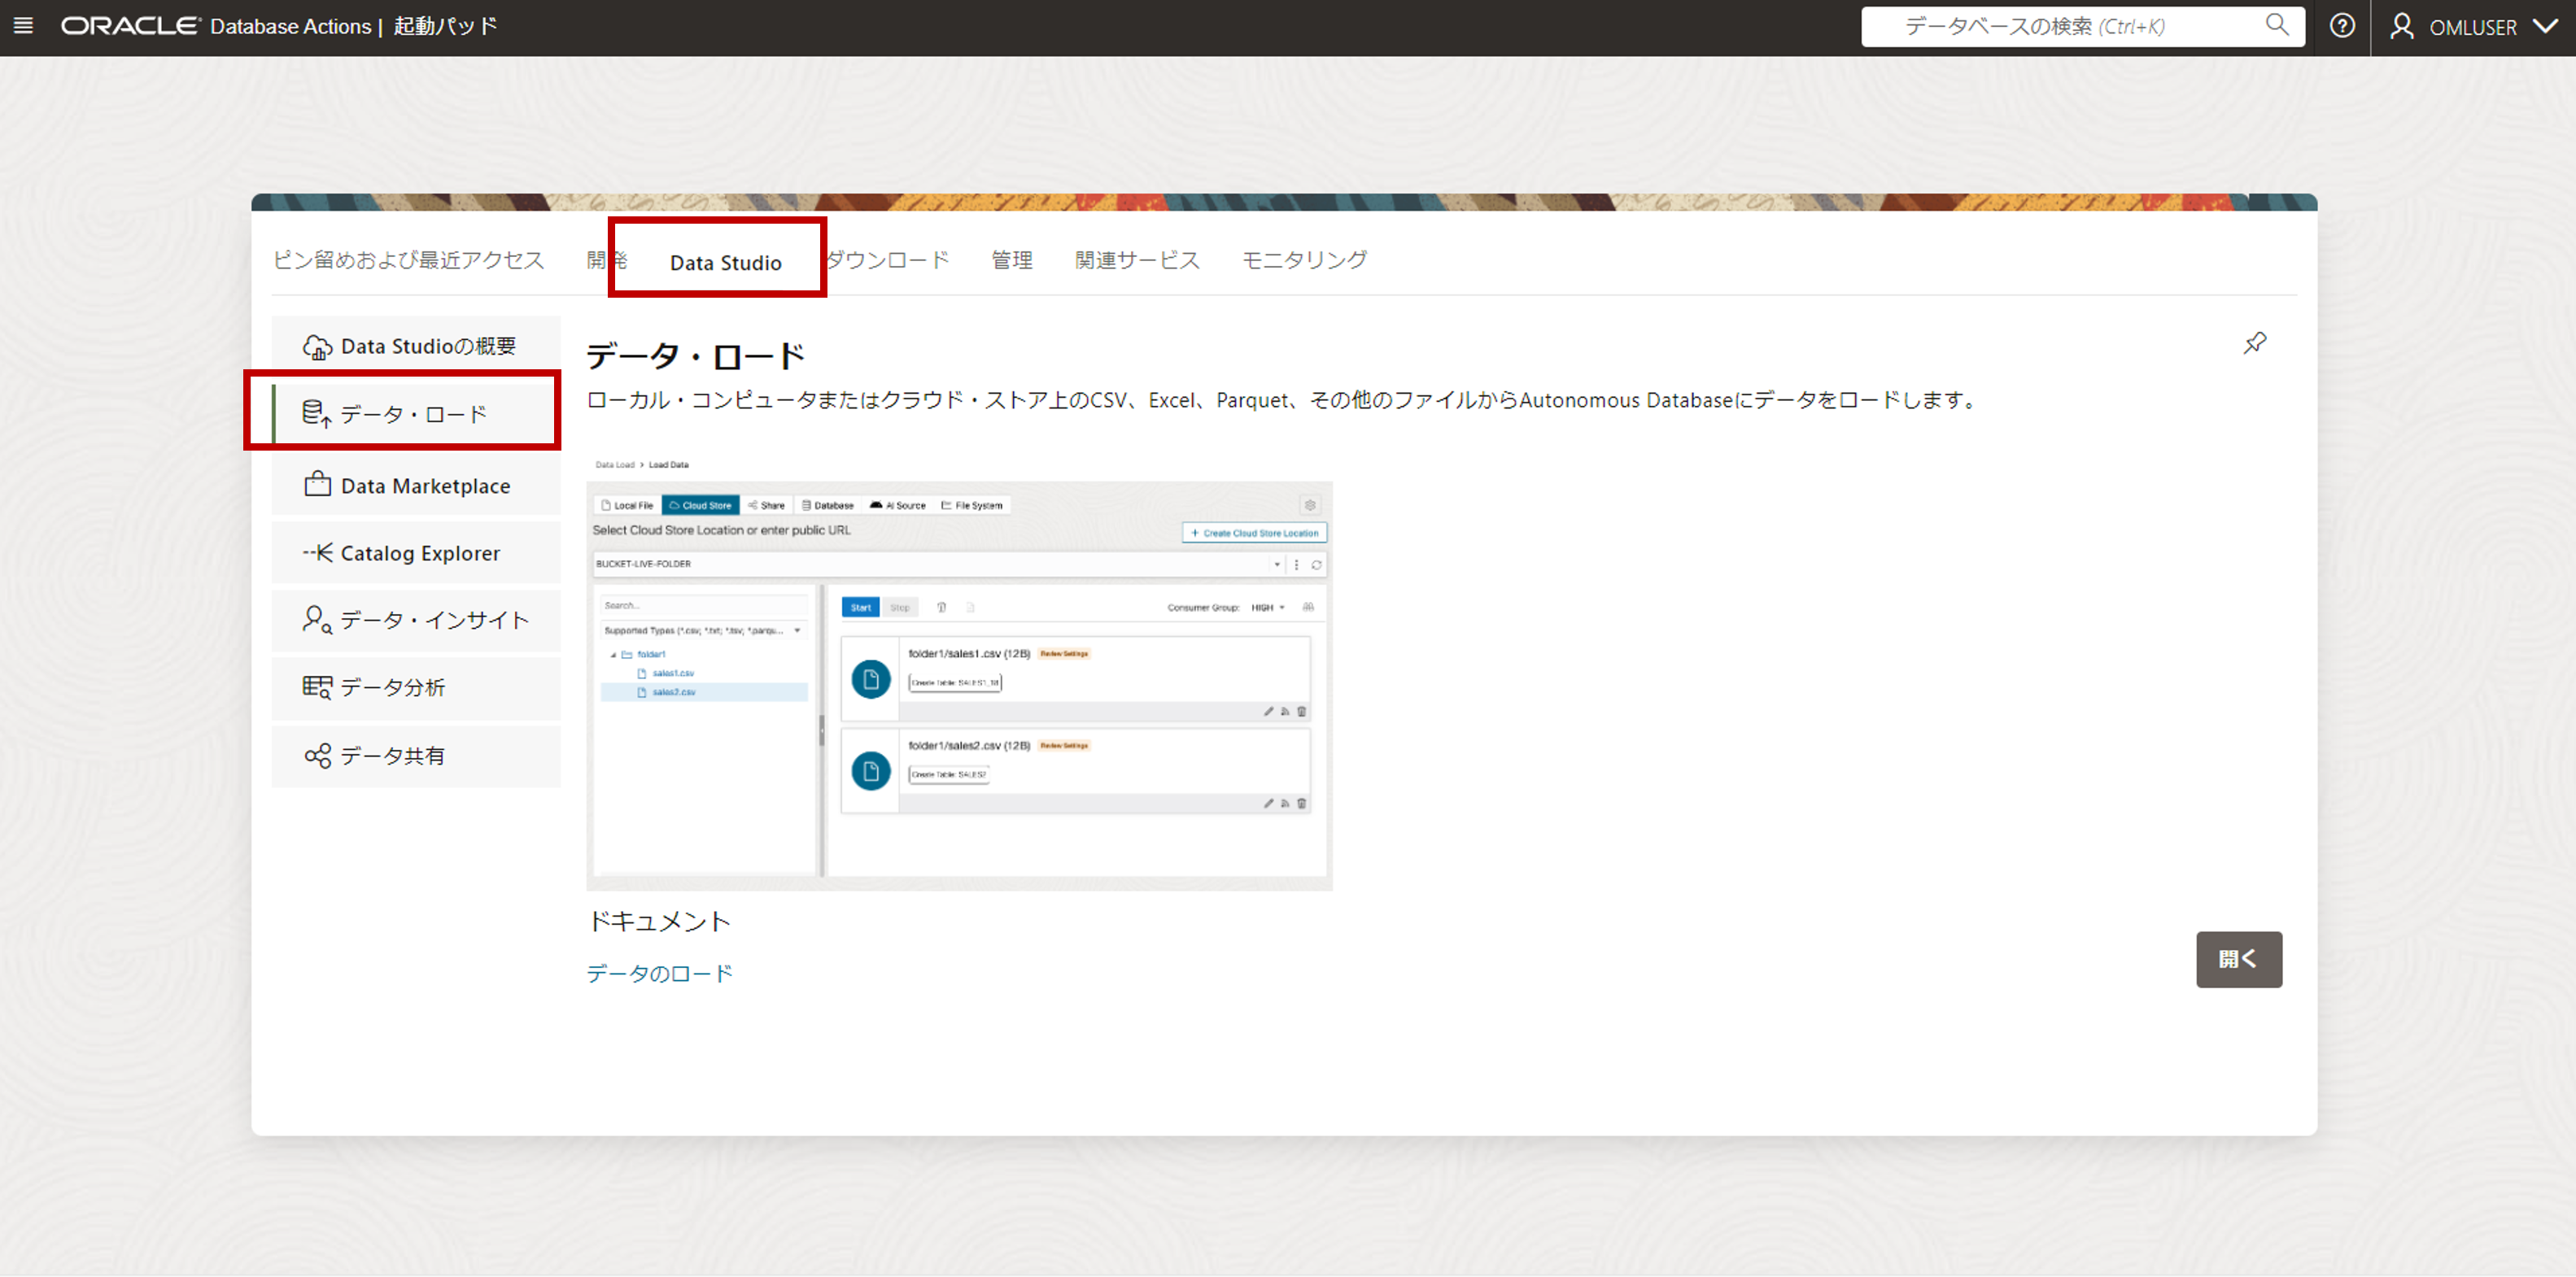Click the help question mark icon
Image resolution: width=2576 pixels, height=1277 pixels.
coord(2342,26)
